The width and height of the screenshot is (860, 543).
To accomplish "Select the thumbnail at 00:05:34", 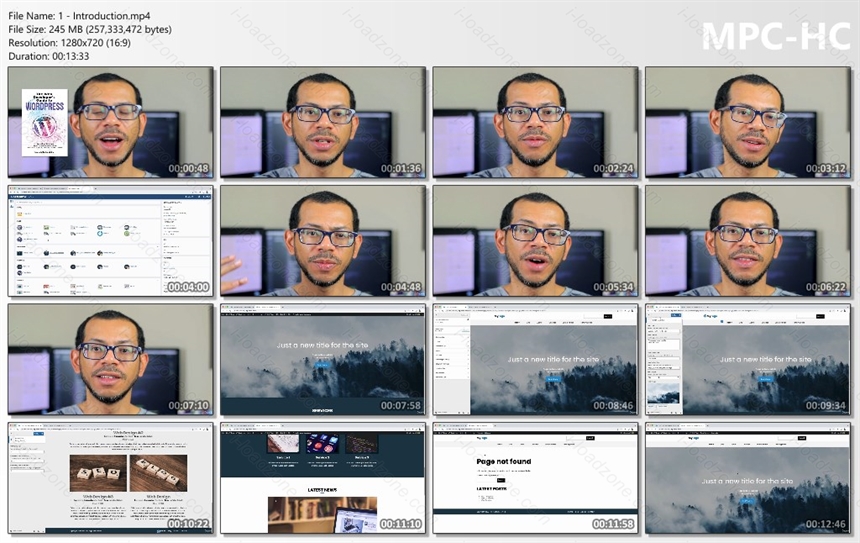I will tap(535, 241).
